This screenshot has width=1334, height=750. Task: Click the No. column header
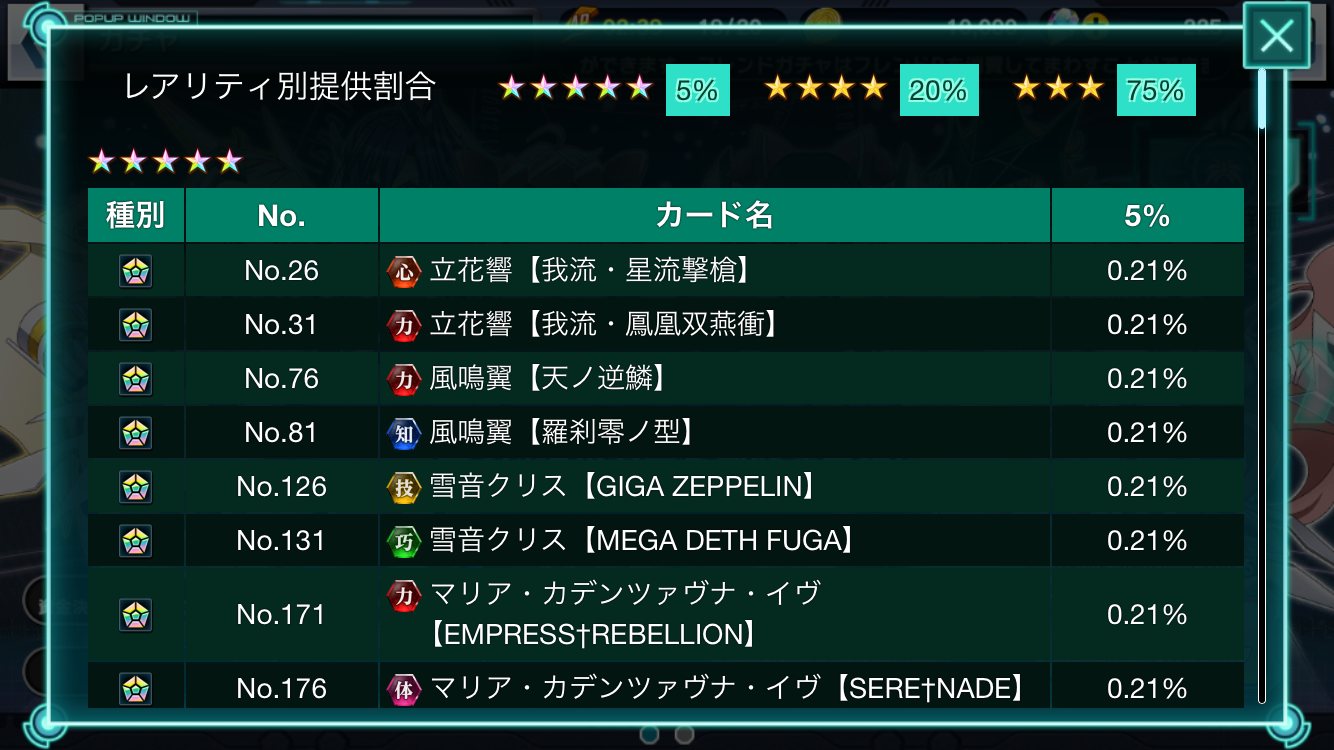click(x=281, y=215)
